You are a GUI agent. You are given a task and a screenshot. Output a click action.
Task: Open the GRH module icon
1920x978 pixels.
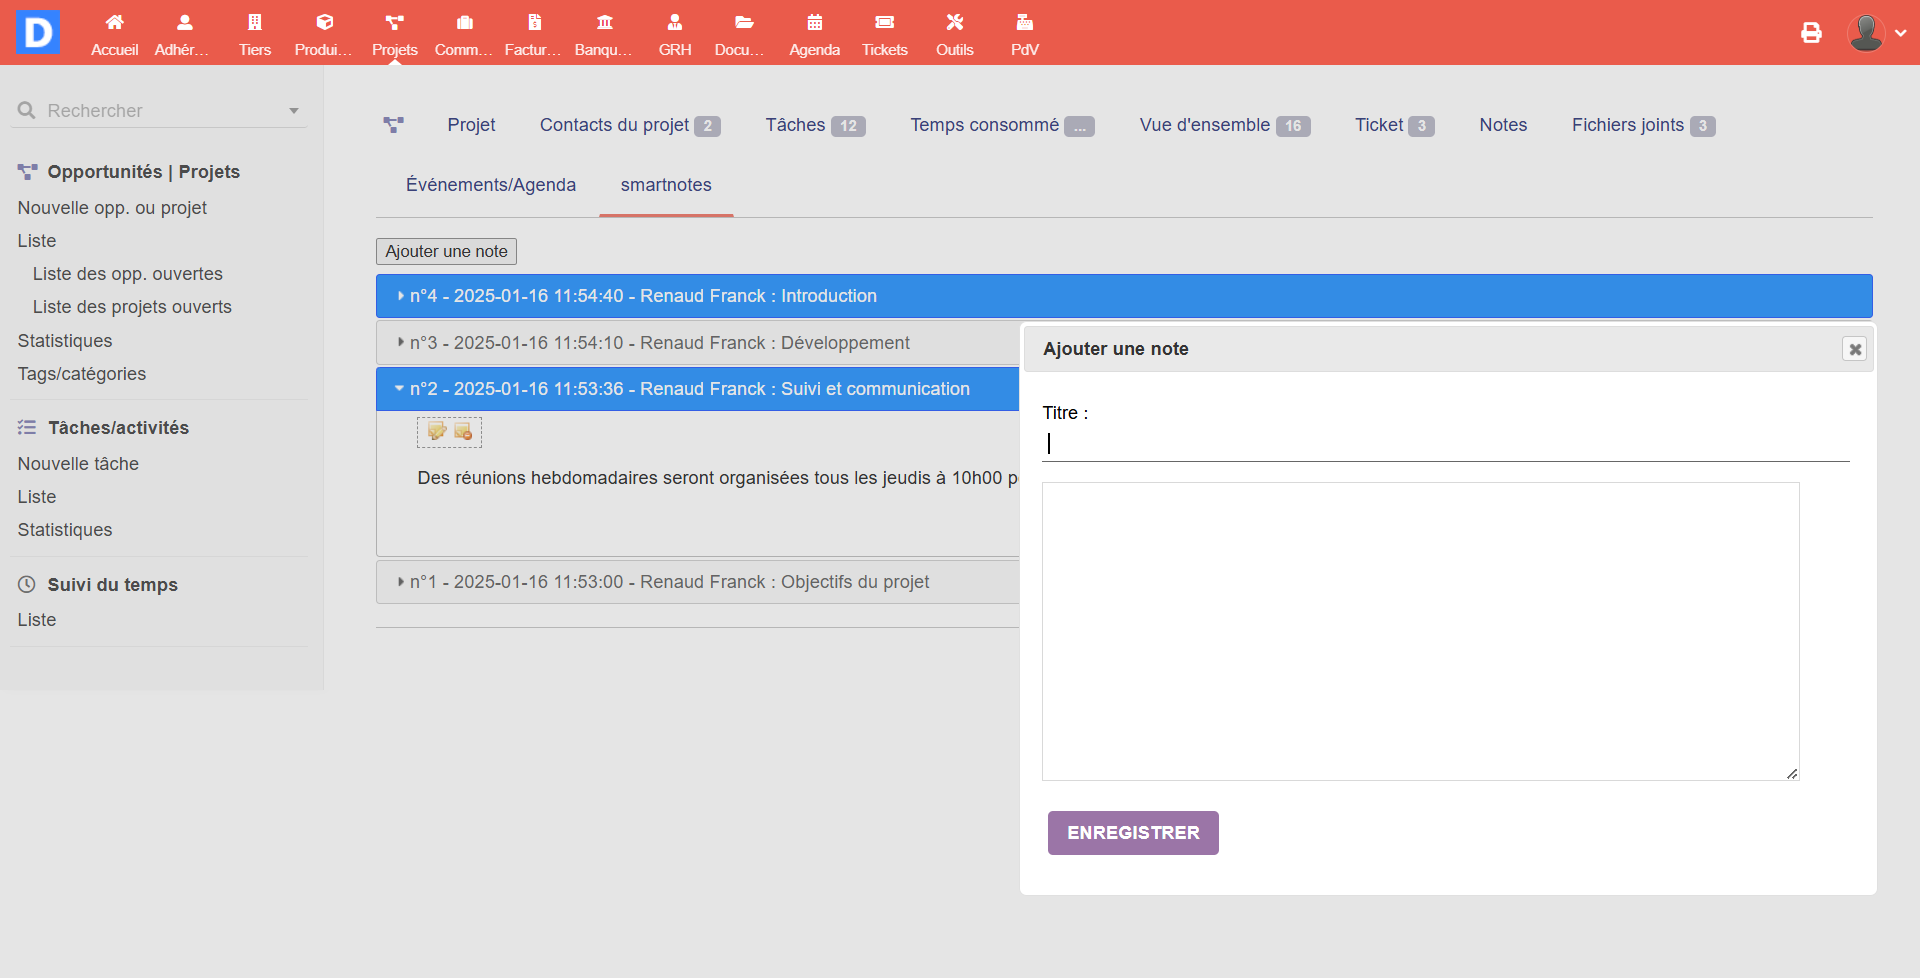(x=674, y=34)
